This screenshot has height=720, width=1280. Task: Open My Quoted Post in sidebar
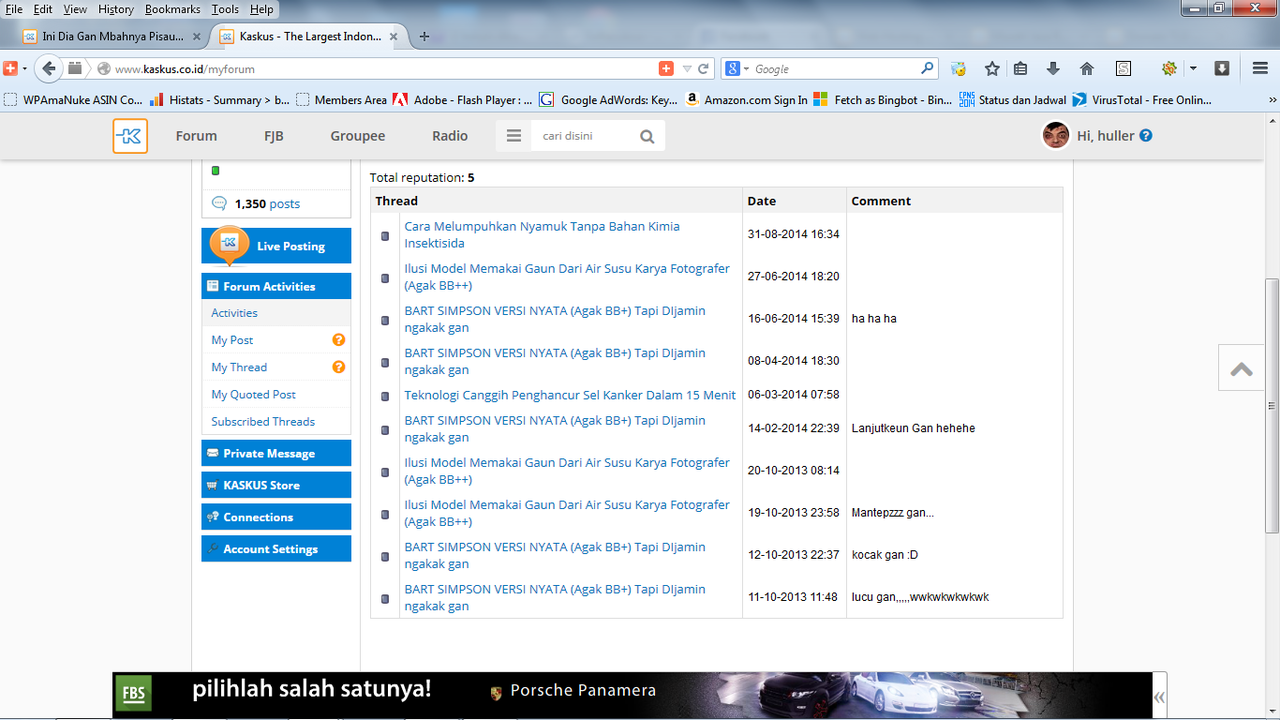tap(253, 394)
